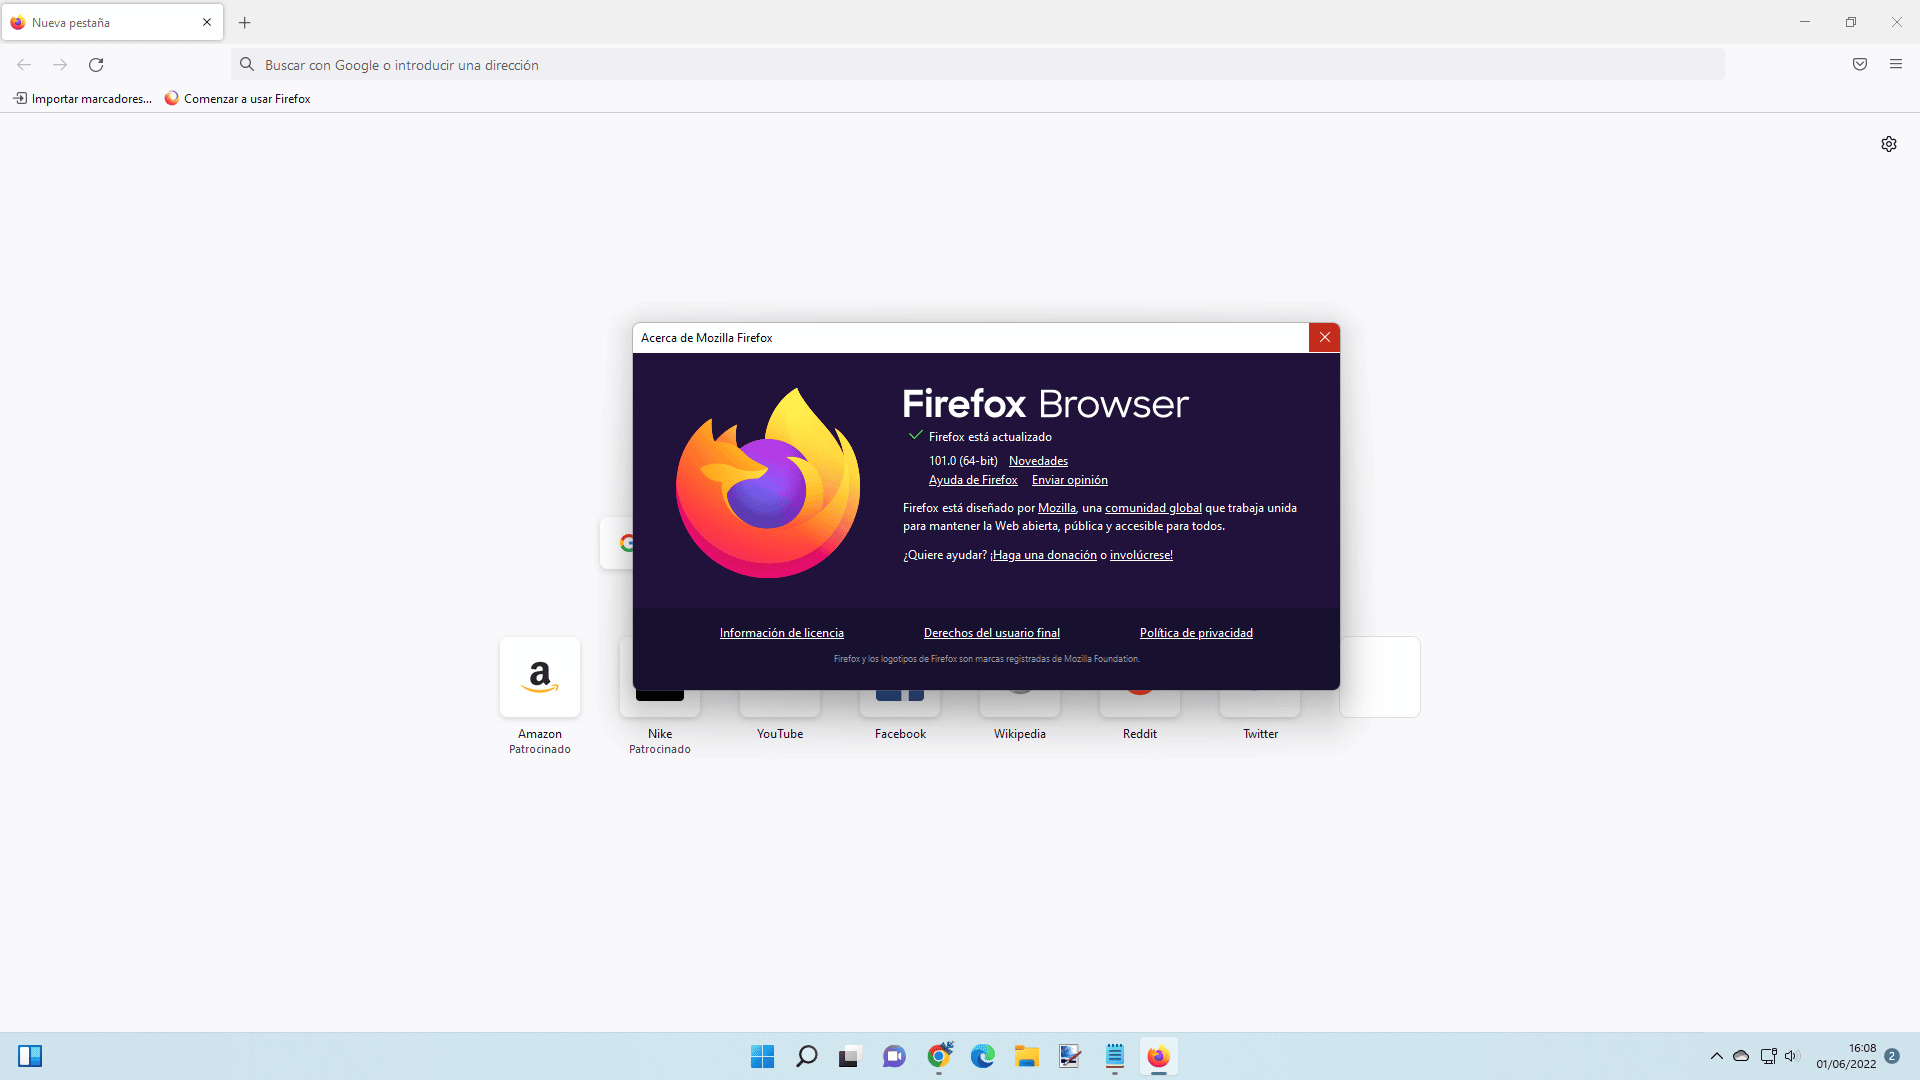Close the Acerca de Mozilla Firefox dialog
Viewport: 1920px width, 1080px height.
(1324, 338)
